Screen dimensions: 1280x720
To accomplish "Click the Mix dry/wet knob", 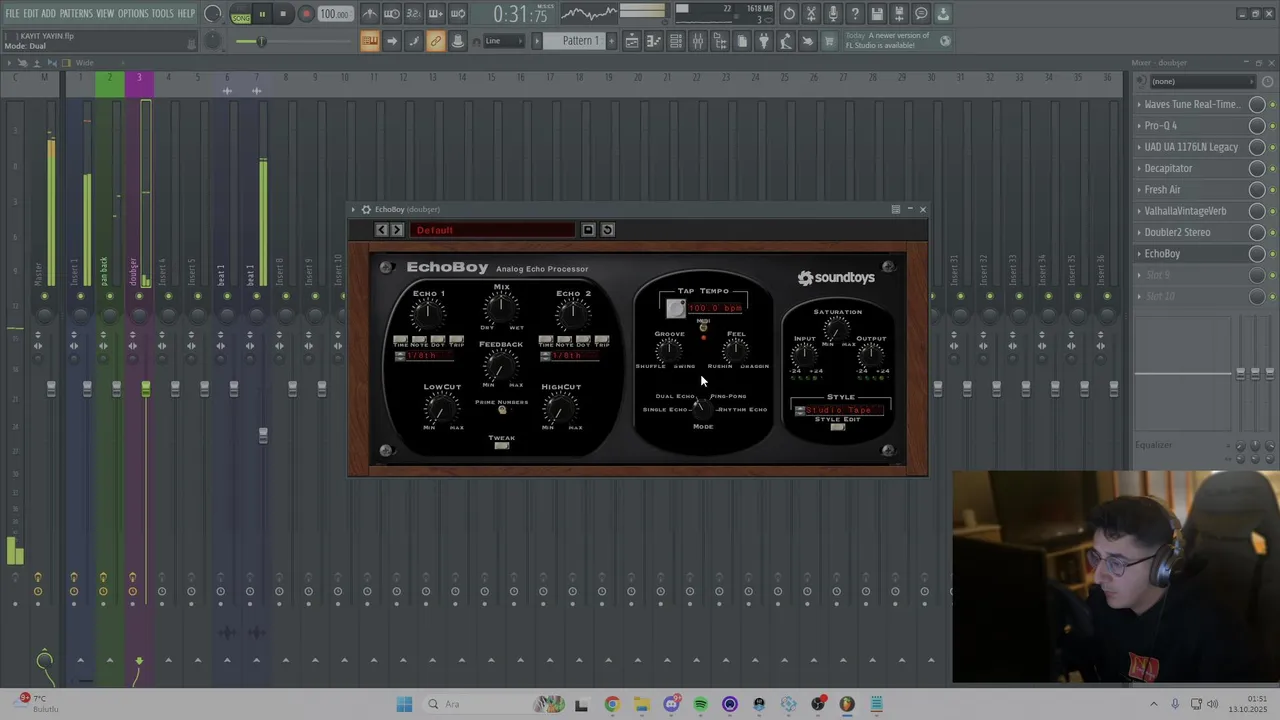I will point(501,309).
